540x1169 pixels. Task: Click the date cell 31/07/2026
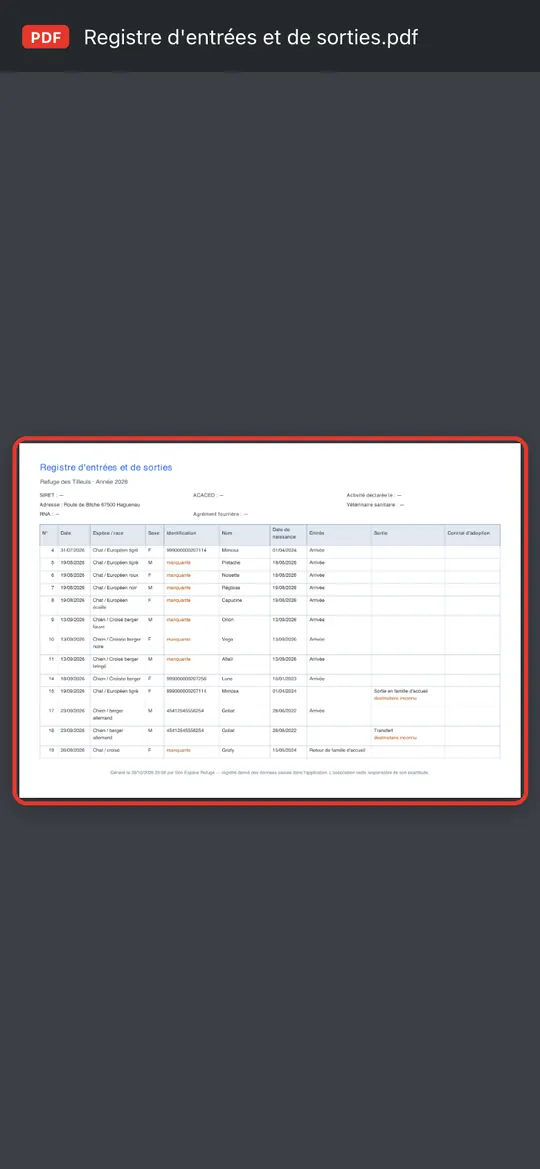tap(73, 550)
